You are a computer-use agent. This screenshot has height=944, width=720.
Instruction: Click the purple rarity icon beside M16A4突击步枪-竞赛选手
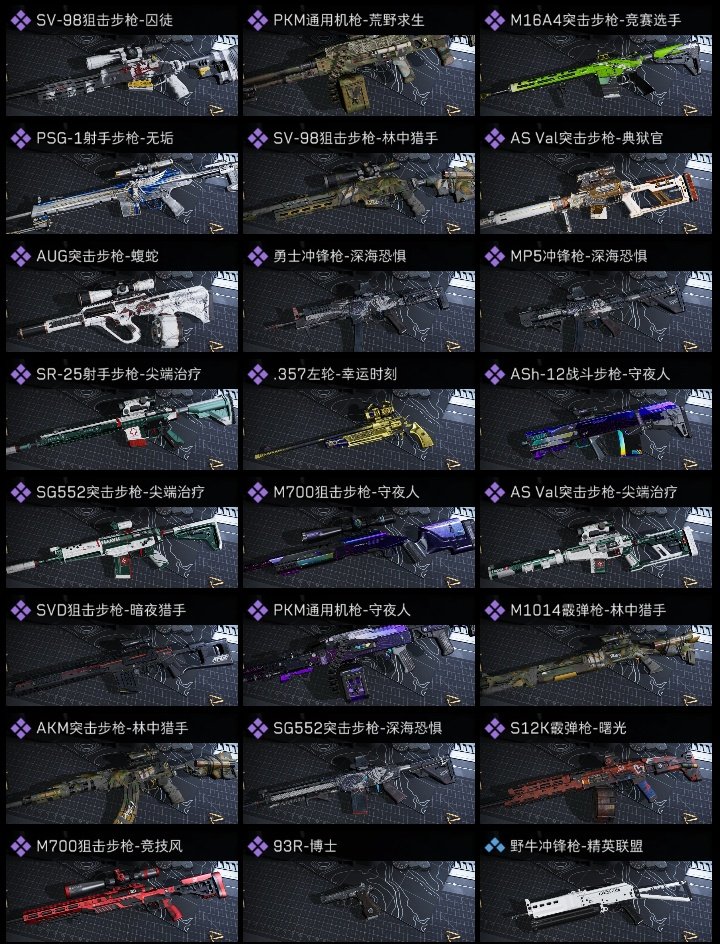point(494,20)
